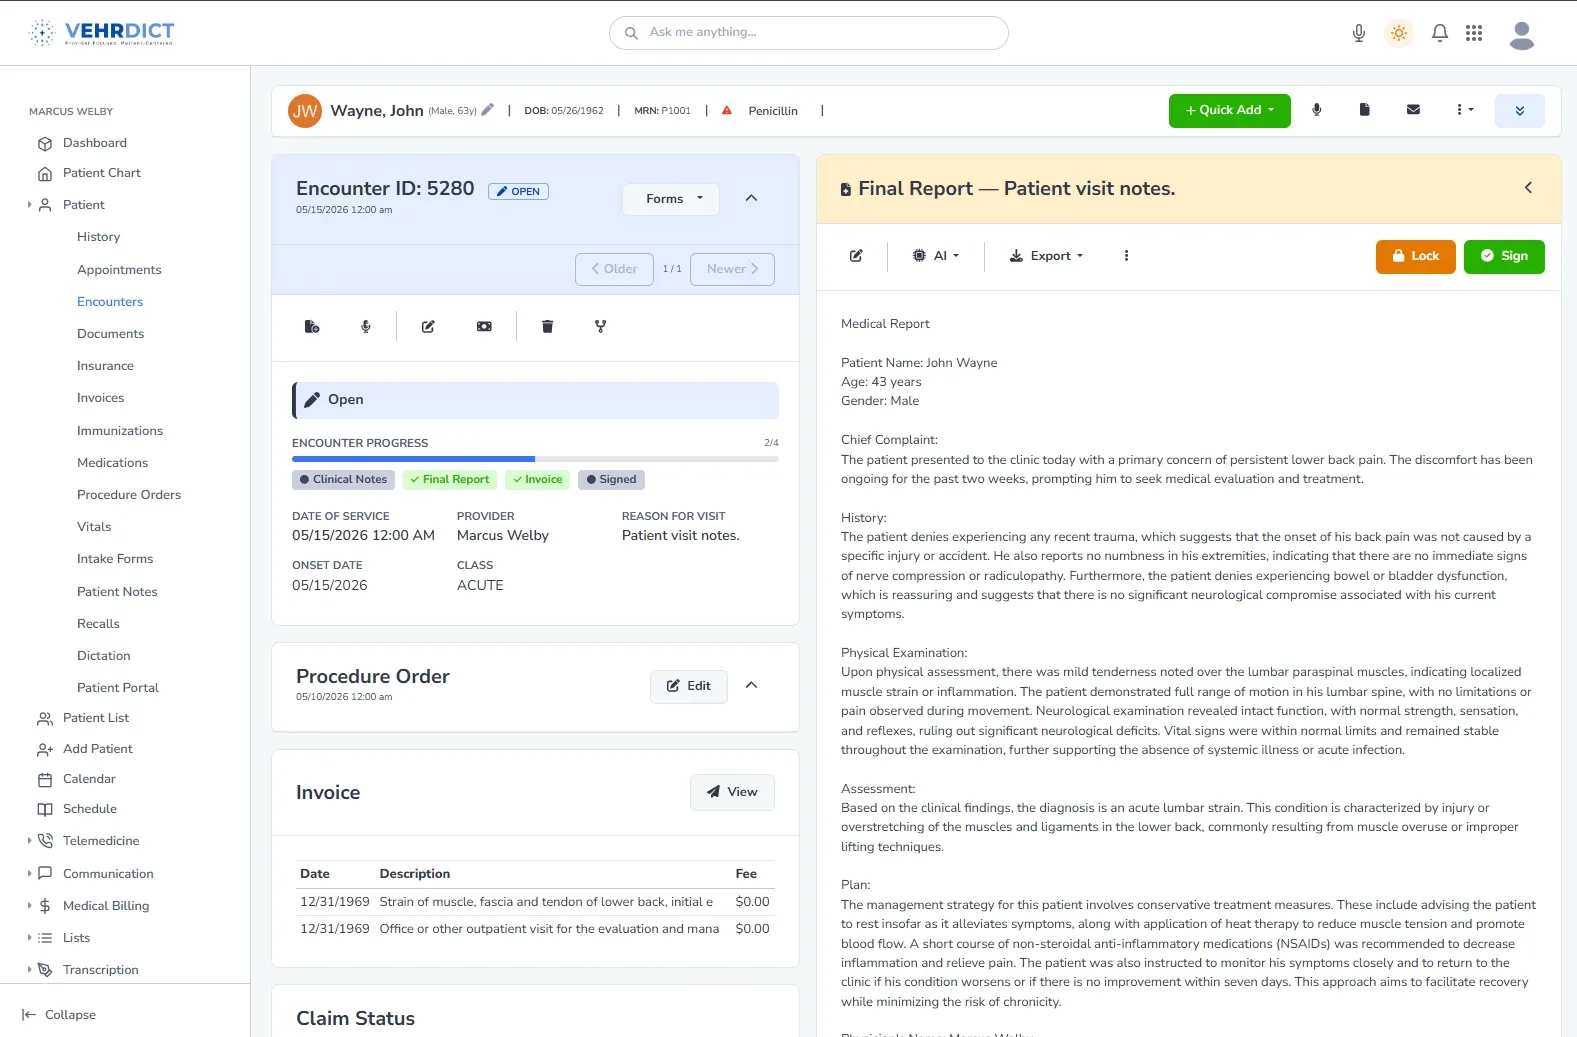Image resolution: width=1577 pixels, height=1037 pixels.
Task: Select the Signed progress chip
Action: click(611, 480)
